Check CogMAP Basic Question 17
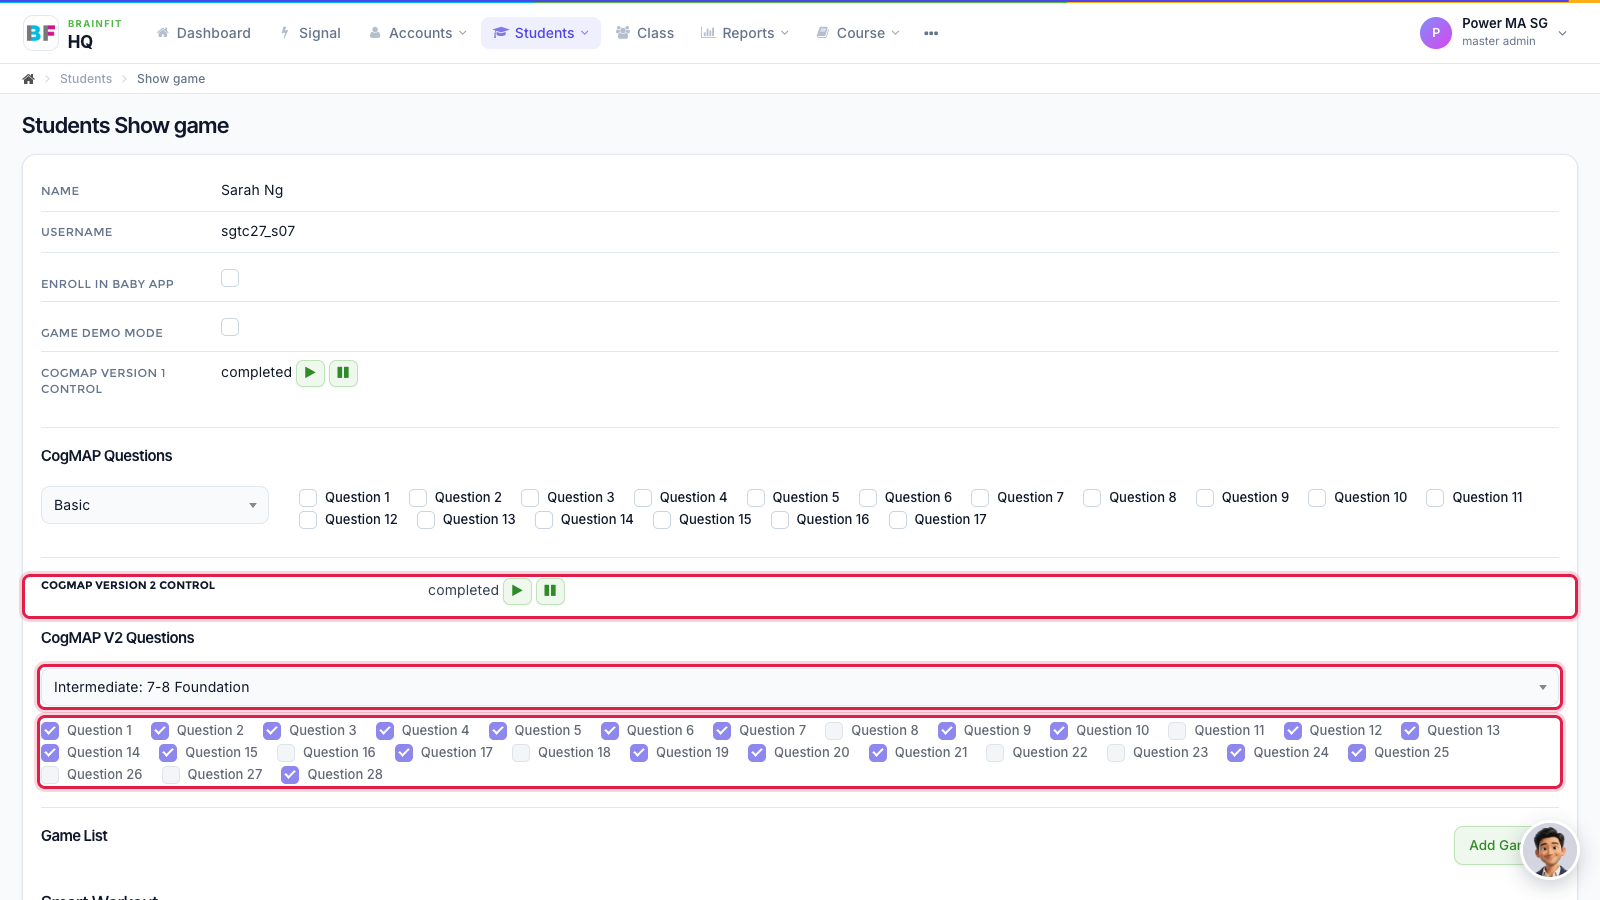Screen dimensions: 1600x900 point(898,520)
